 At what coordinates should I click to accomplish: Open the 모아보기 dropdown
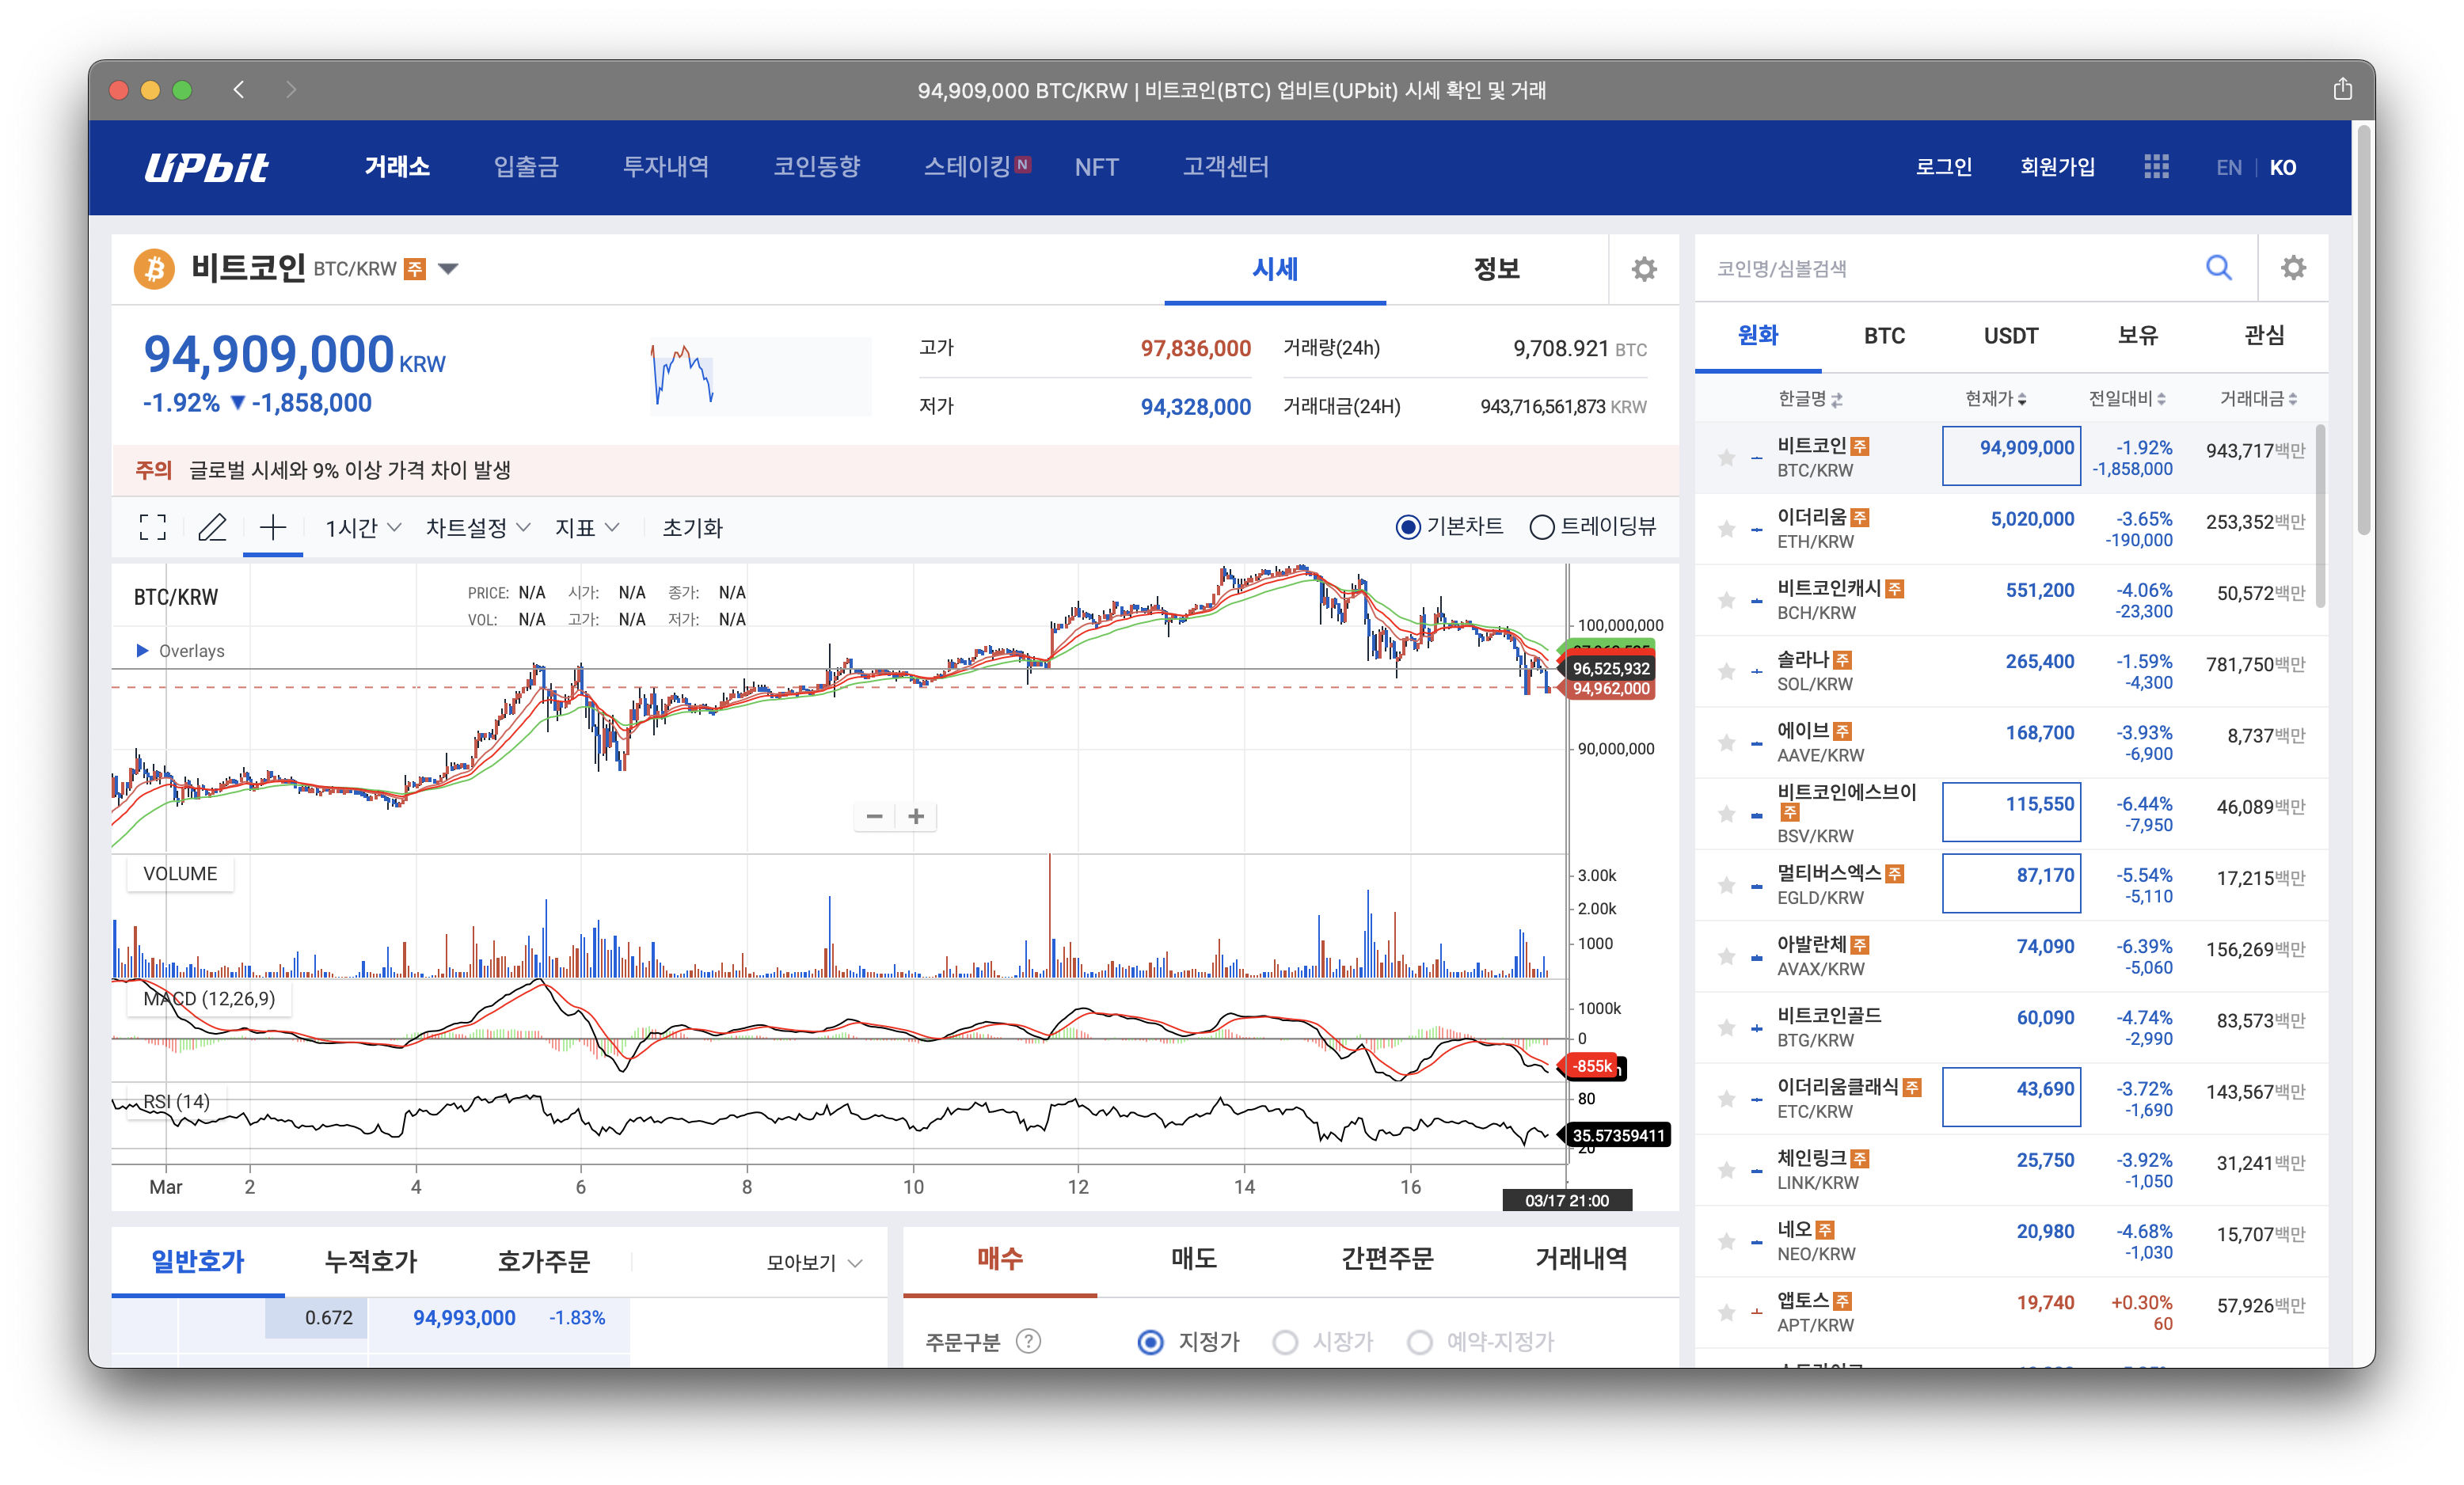pyautogui.click(x=814, y=1262)
